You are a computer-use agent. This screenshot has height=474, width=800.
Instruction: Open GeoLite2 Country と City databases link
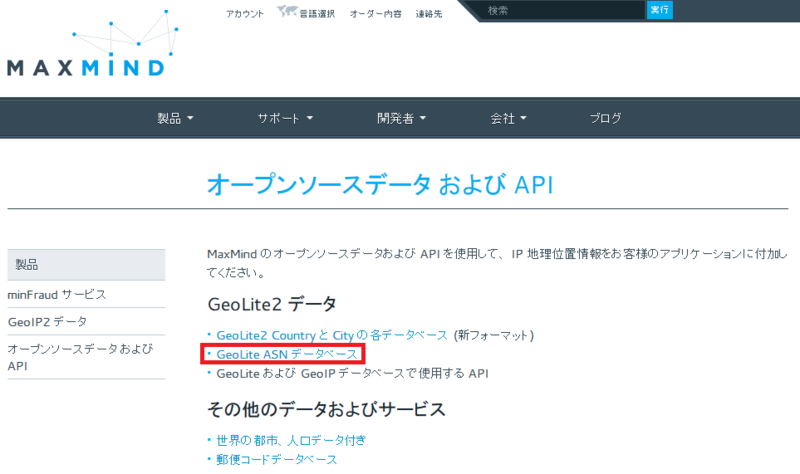point(332,335)
